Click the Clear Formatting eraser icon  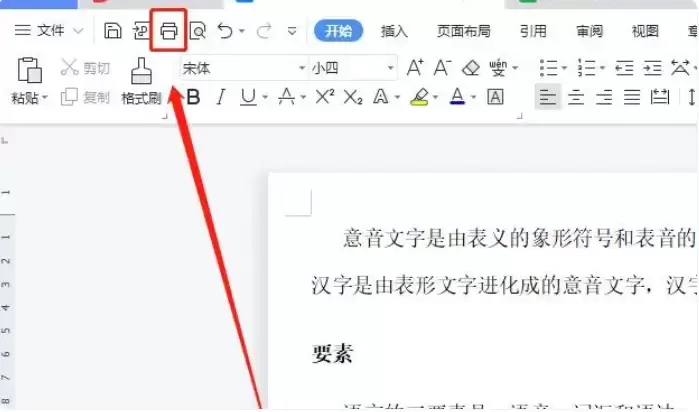click(470, 68)
